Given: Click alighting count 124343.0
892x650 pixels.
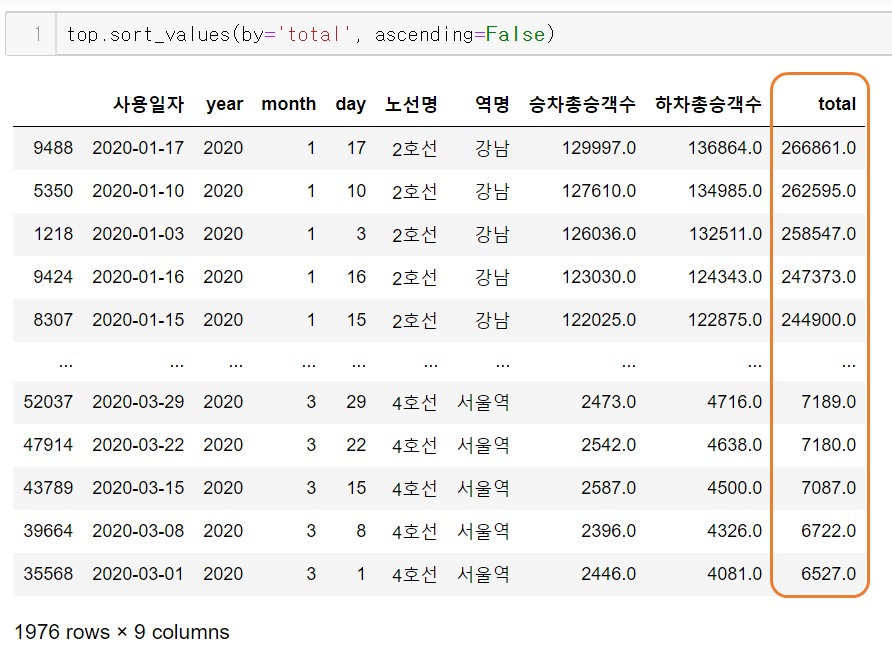Looking at the screenshot, I should 725,277.
